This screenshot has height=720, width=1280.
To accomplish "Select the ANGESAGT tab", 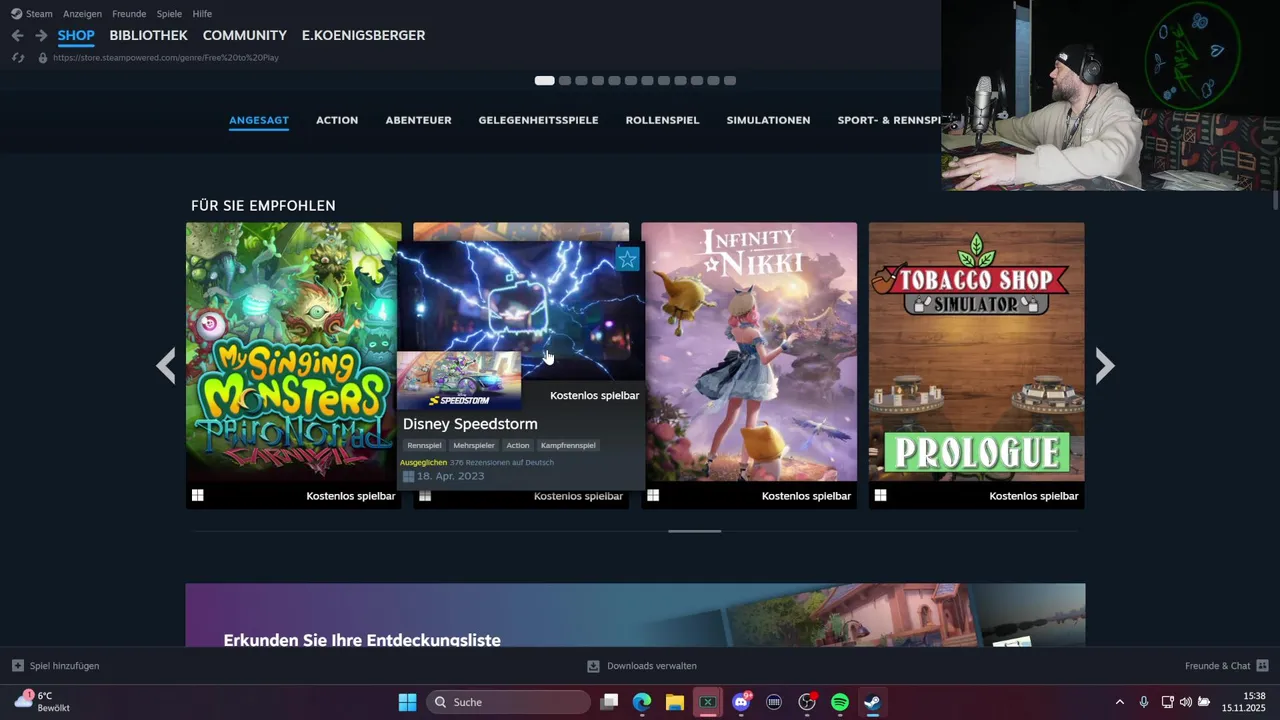I will click(x=259, y=120).
